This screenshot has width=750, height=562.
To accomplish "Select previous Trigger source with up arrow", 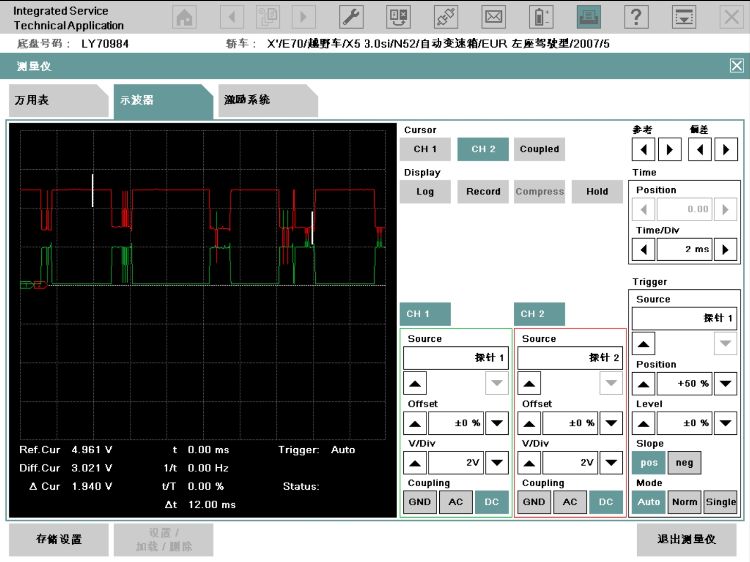I will coord(643,344).
